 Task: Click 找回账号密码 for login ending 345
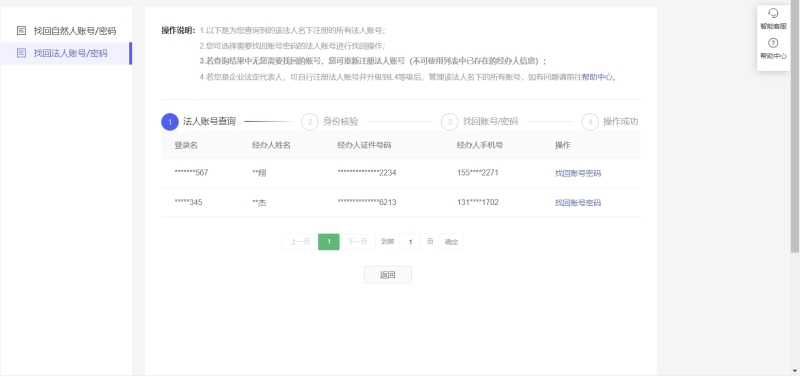click(x=578, y=203)
